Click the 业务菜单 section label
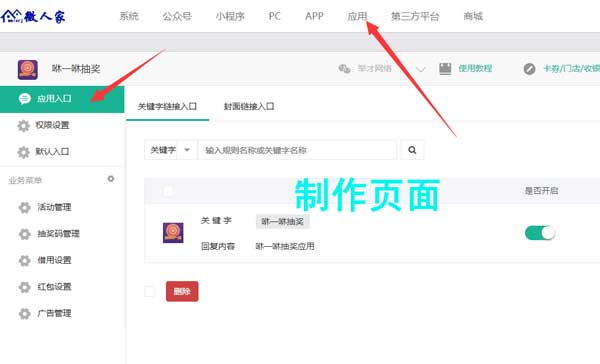The width and height of the screenshot is (600, 364). click(25, 180)
